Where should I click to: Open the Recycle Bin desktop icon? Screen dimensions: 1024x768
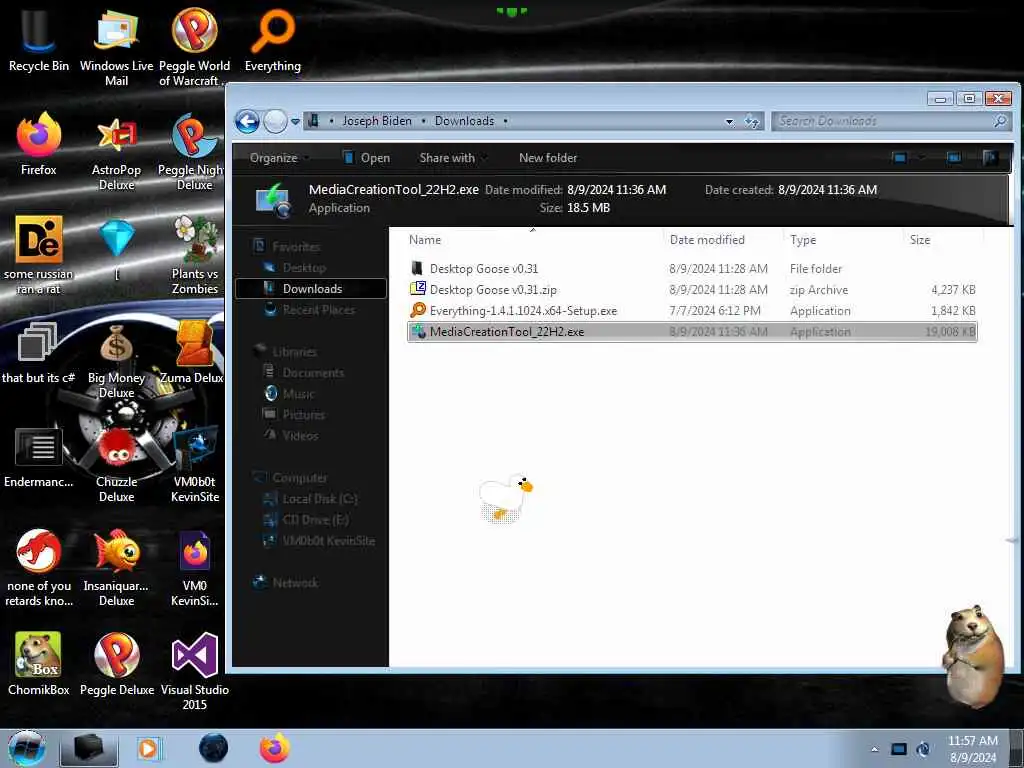39,39
